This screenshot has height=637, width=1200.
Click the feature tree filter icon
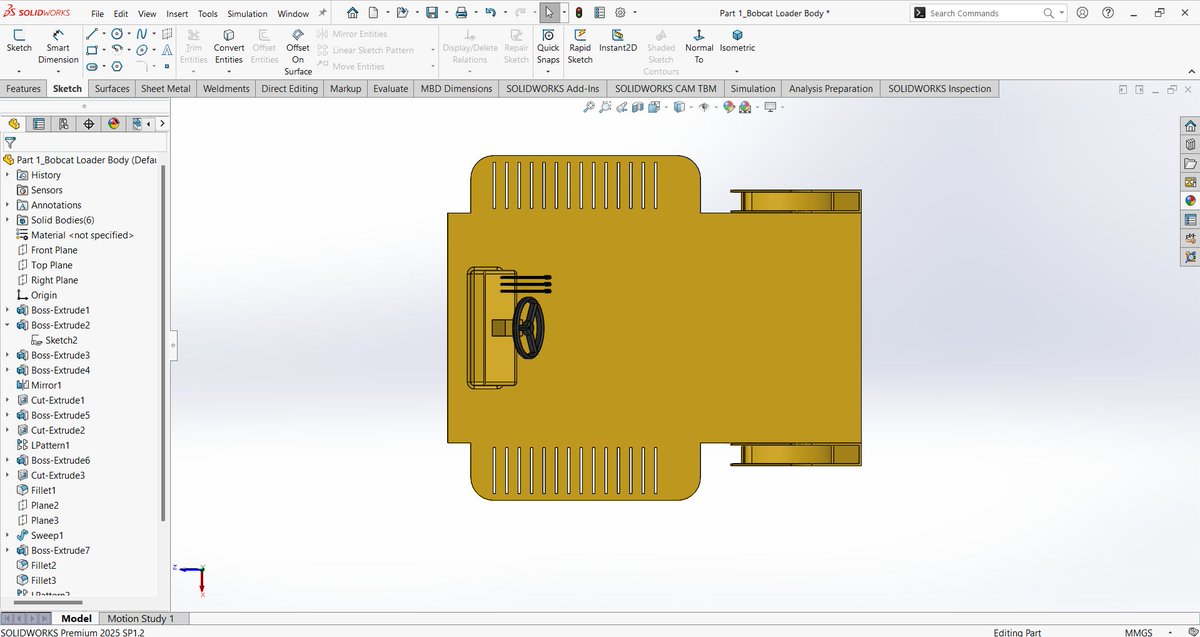coord(10,143)
